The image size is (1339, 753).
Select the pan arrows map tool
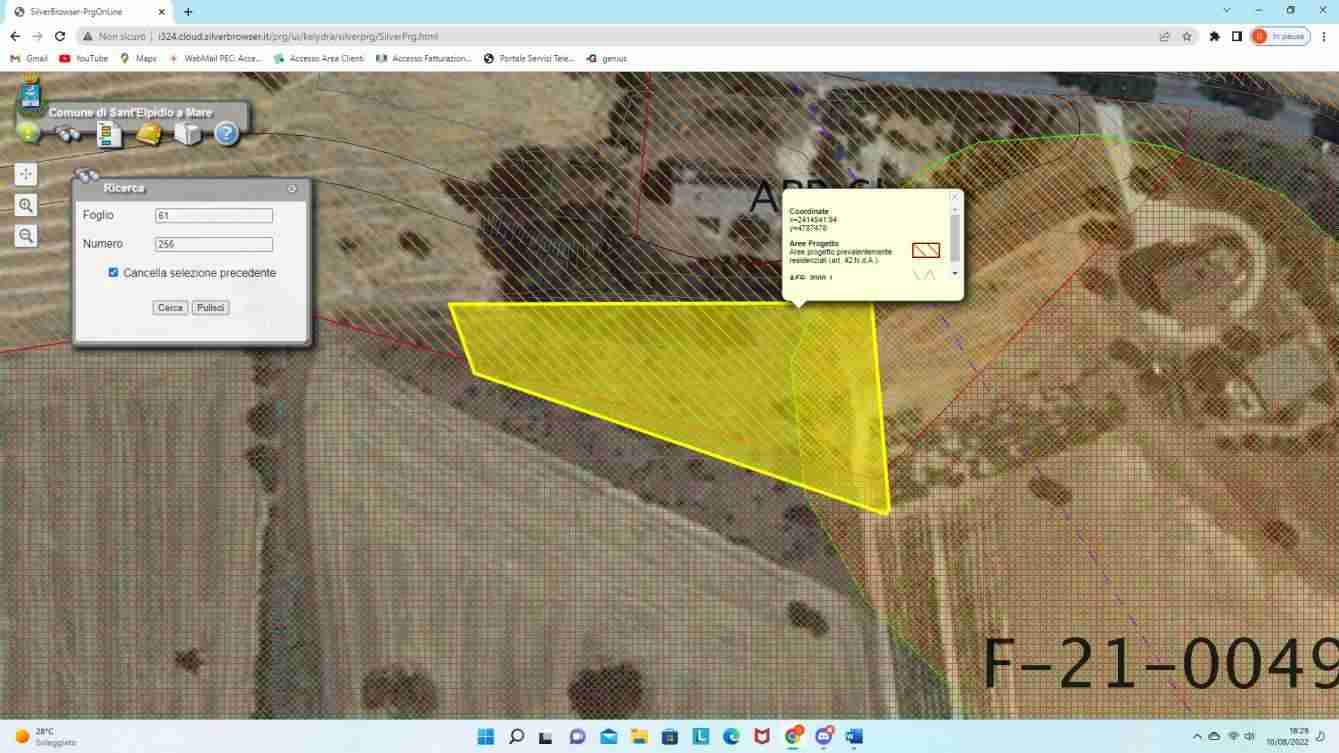[26, 174]
